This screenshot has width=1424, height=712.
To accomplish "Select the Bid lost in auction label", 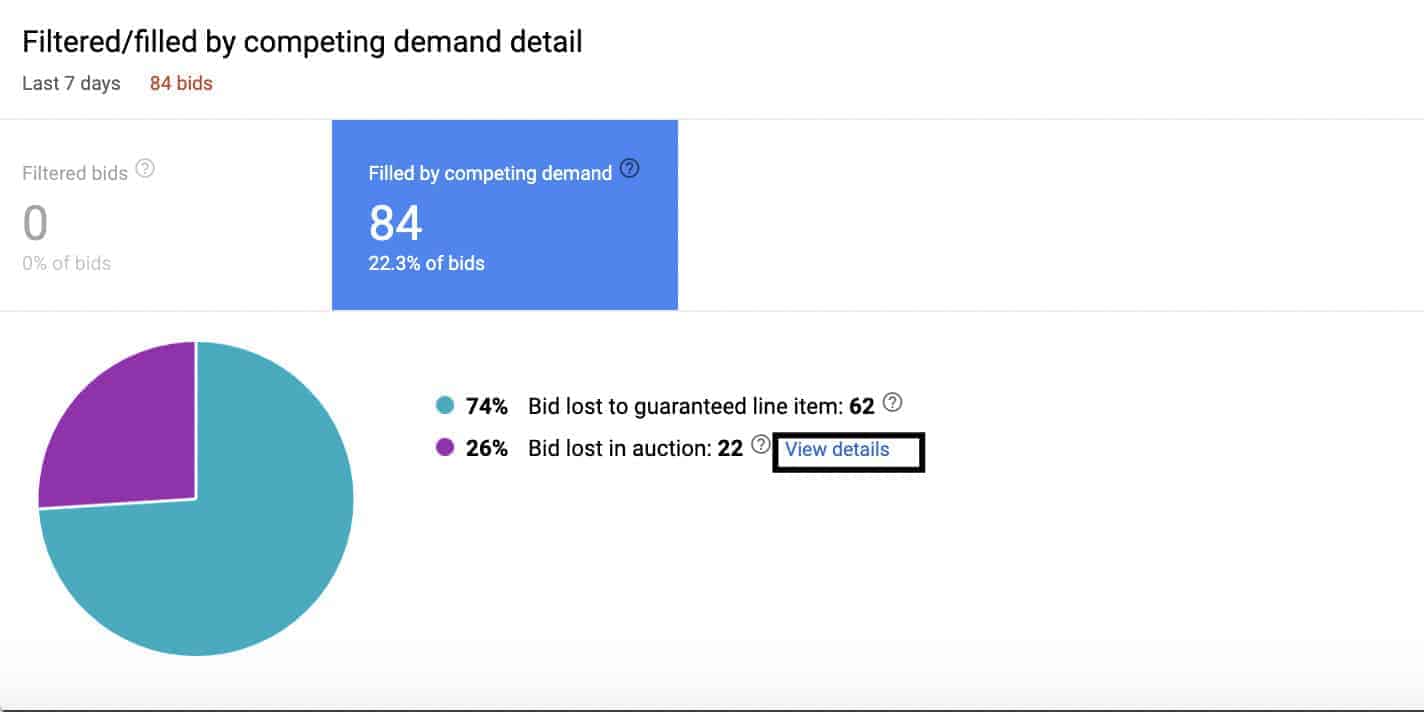I will click(x=620, y=448).
